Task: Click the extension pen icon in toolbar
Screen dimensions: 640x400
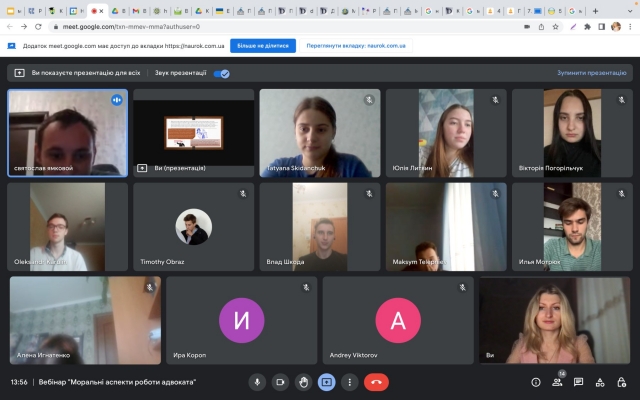Action: 573,27
